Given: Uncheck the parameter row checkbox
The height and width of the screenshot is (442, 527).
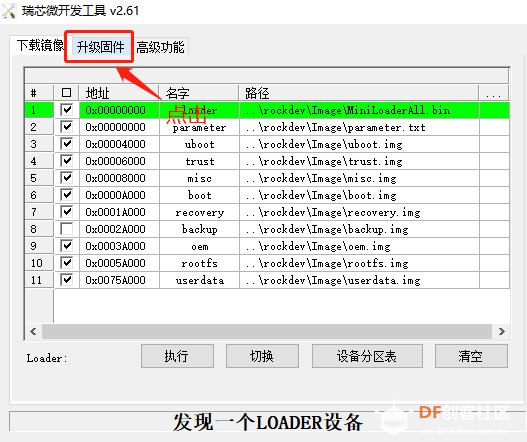Looking at the screenshot, I should [67, 127].
